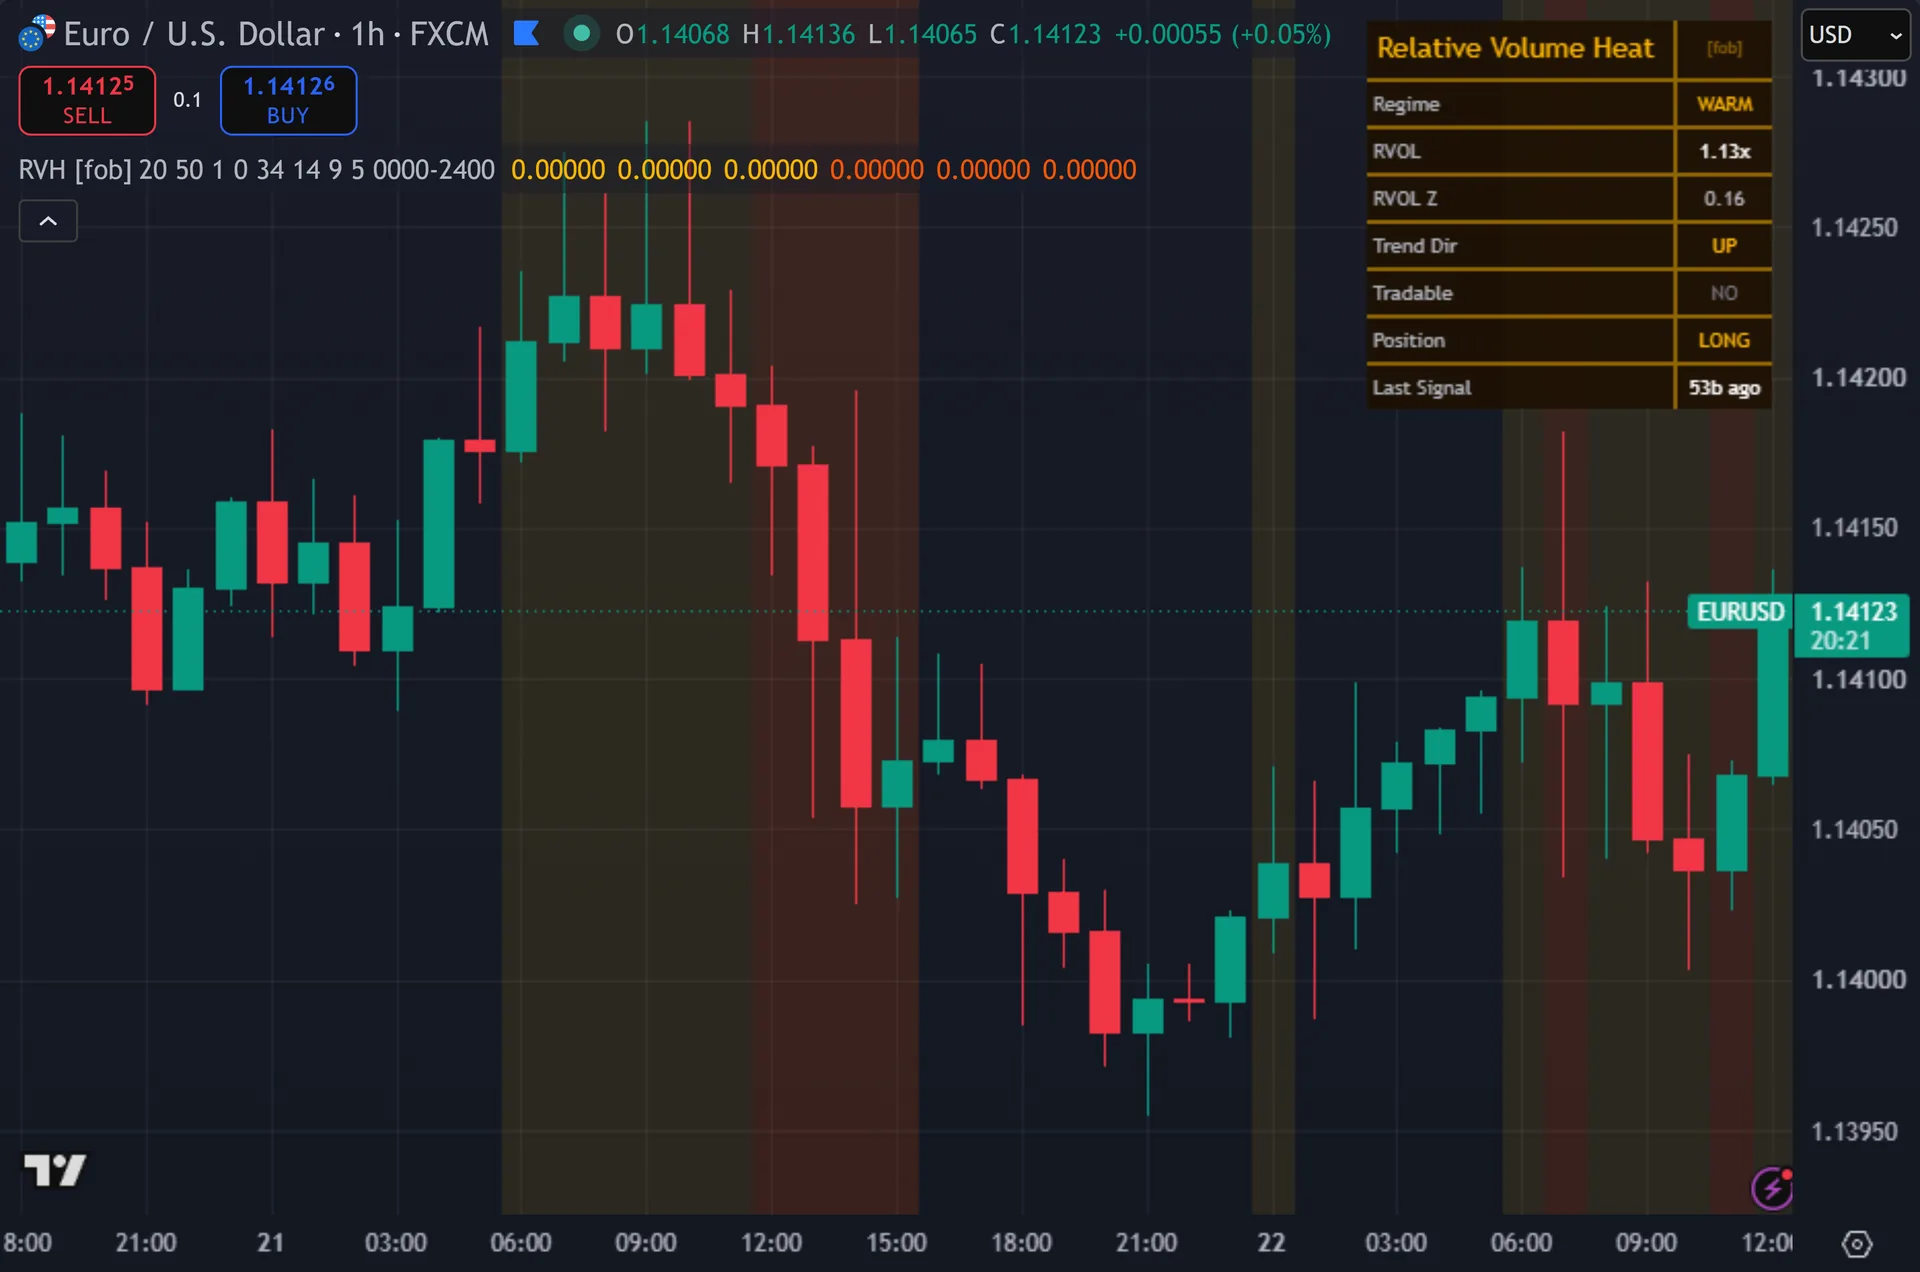
Task: Click the date label 22 on time axis
Action: coord(1271,1243)
